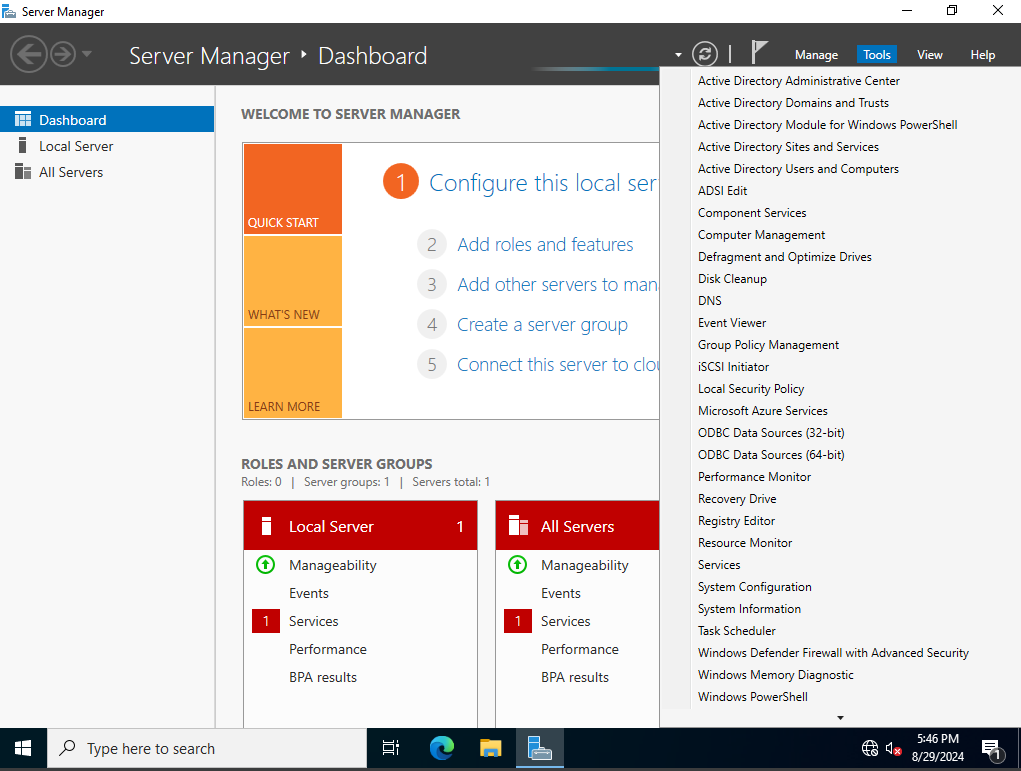
Task: Open the Quick Start tile
Action: [292, 189]
